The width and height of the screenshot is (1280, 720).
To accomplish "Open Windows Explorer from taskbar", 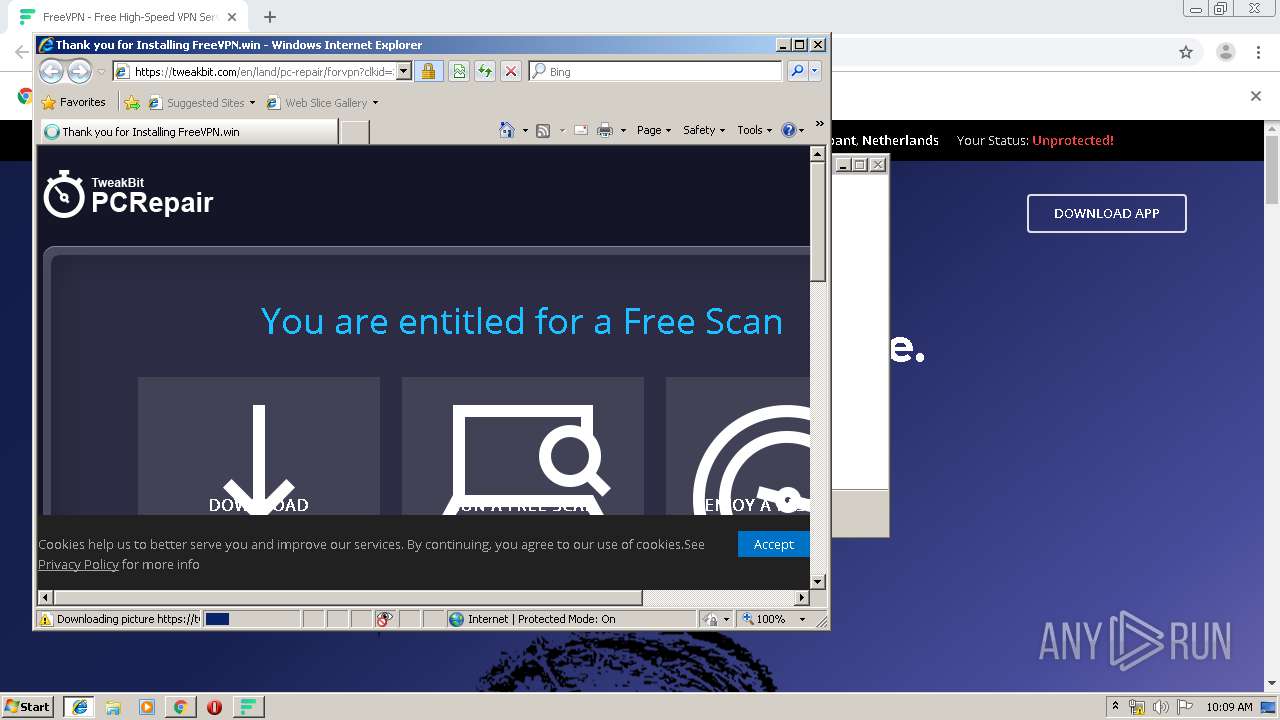I will 113,706.
